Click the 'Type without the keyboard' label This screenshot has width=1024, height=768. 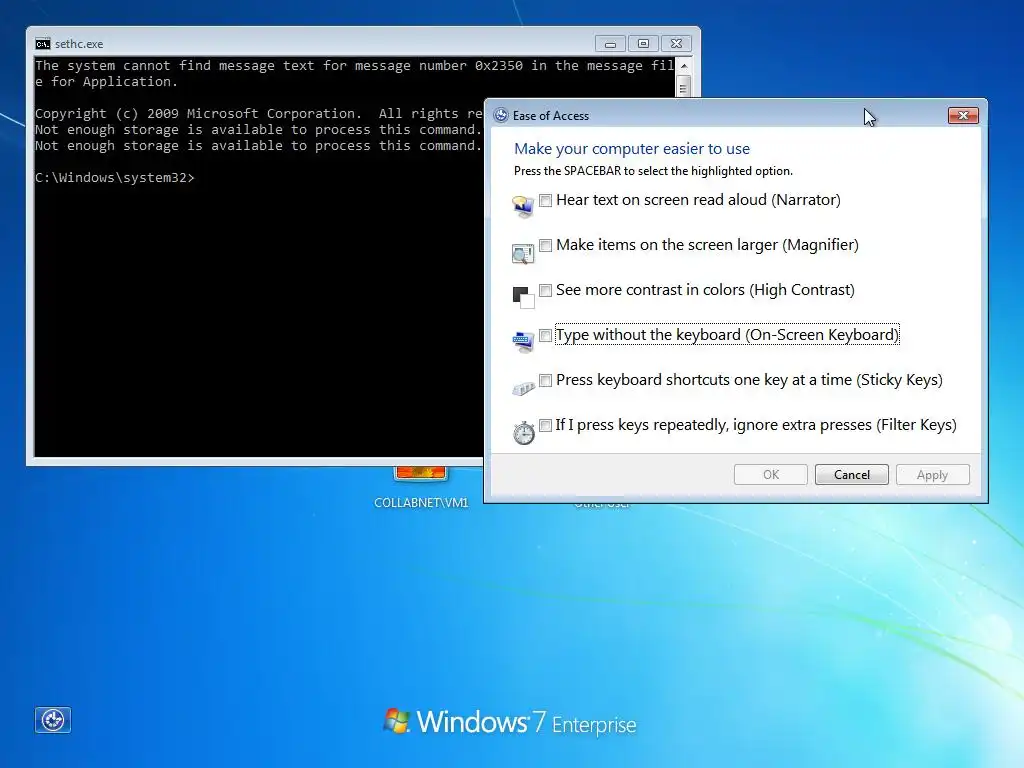(727, 335)
